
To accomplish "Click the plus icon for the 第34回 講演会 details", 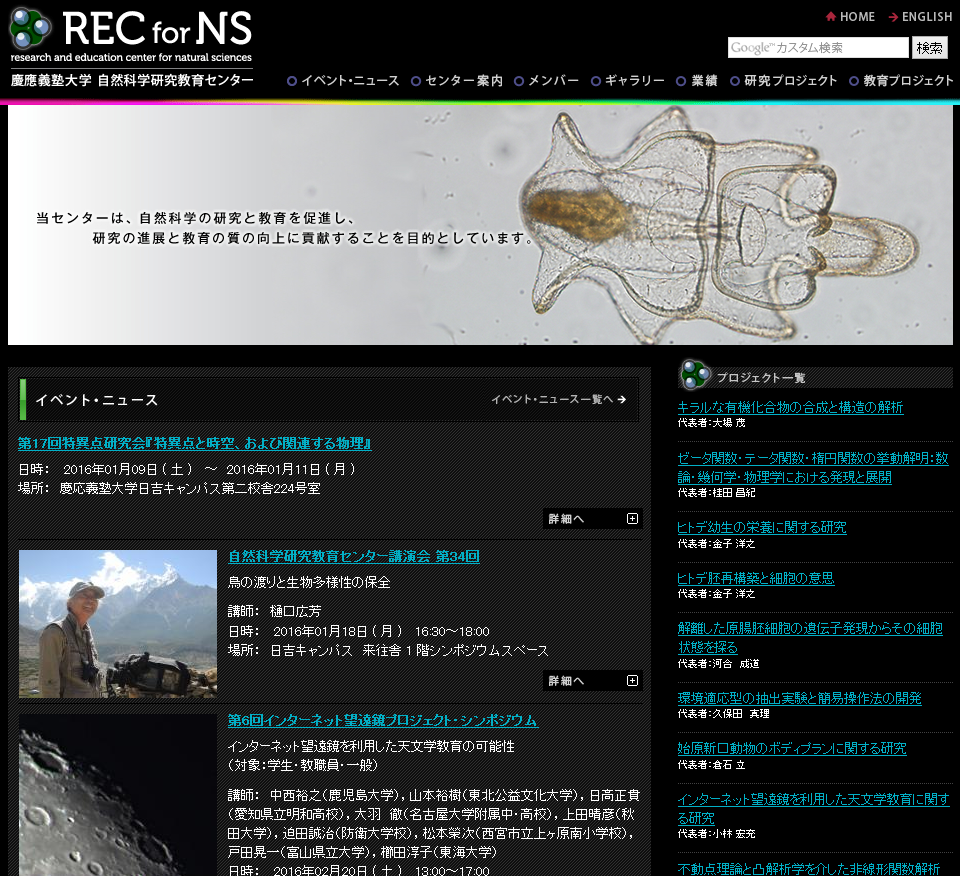I will [x=632, y=681].
